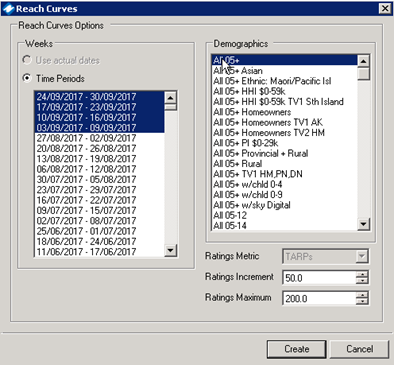Select the 'Time Periods' radio button

click(x=26, y=78)
